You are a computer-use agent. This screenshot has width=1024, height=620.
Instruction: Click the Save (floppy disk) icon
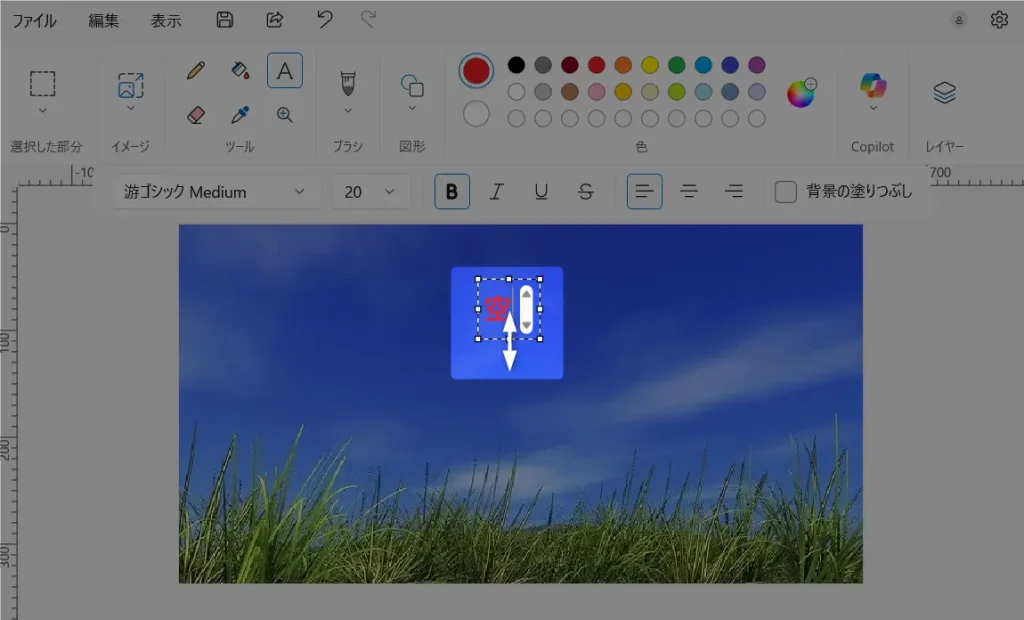point(225,20)
